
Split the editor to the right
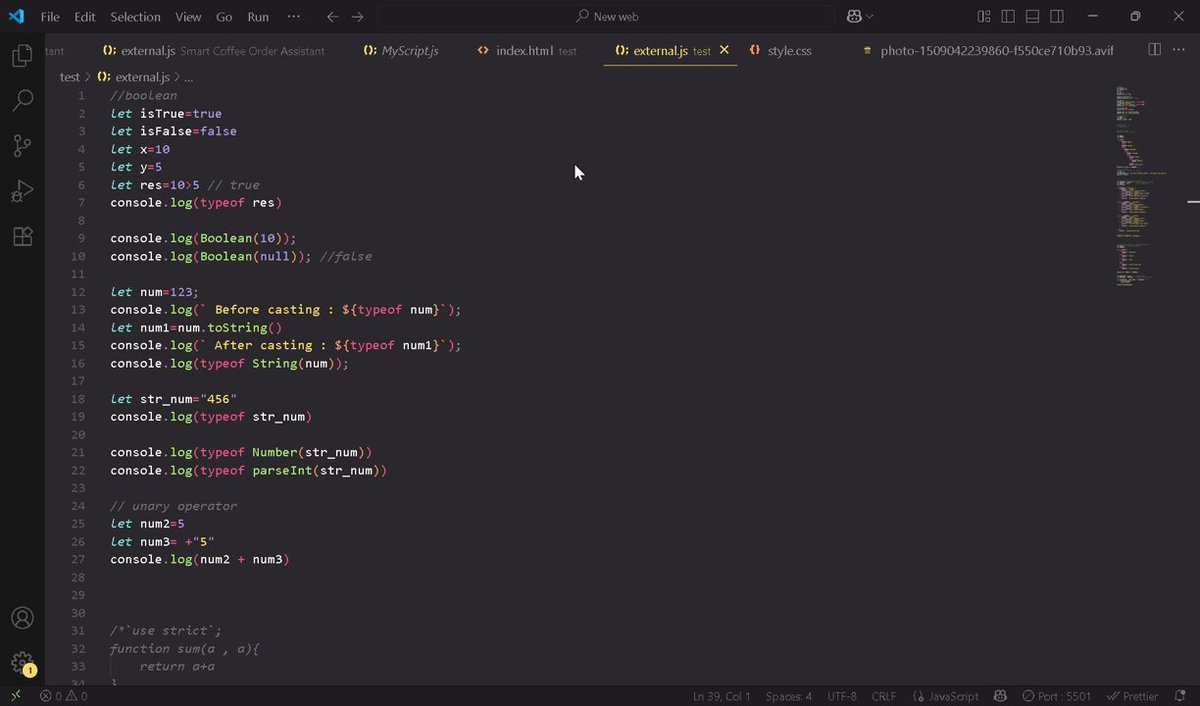[1154, 49]
